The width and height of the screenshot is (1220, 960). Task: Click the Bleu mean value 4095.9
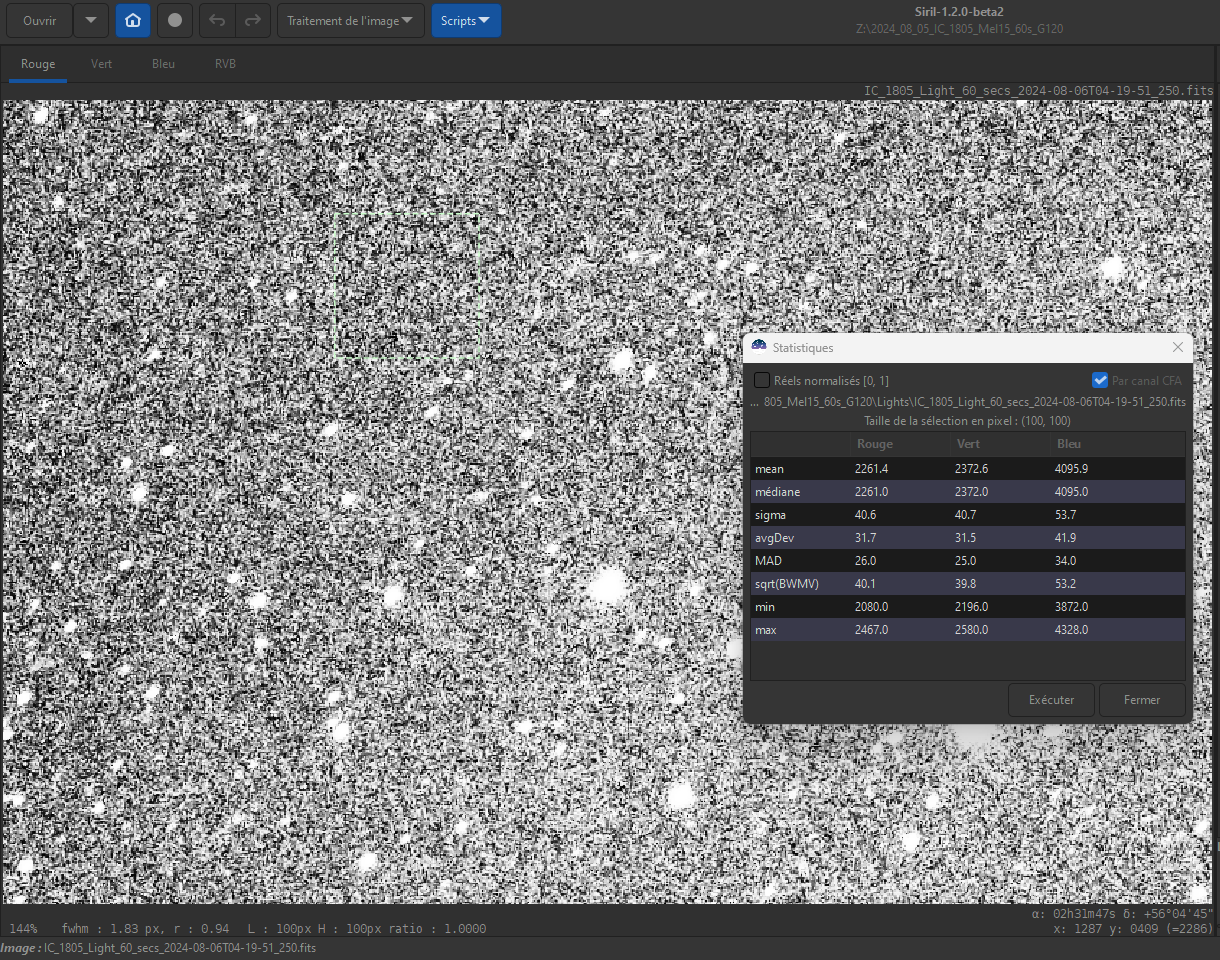coord(1071,469)
